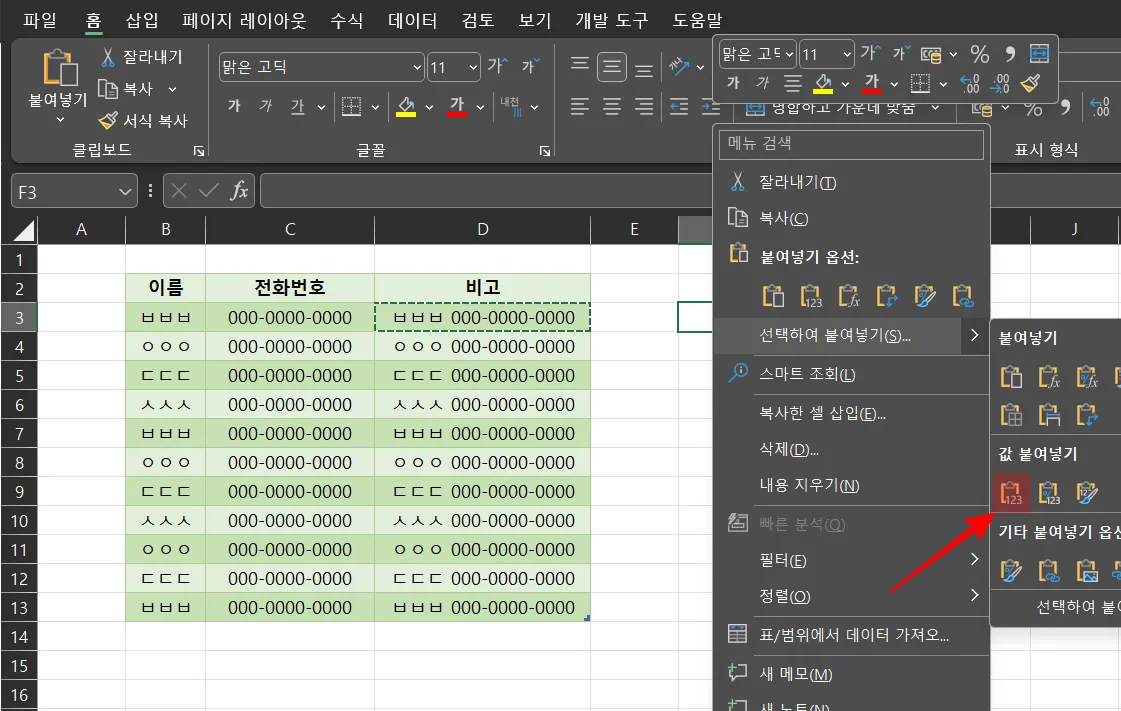Center align text using the mini toolbar
This screenshot has width=1121, height=711.
tap(792, 84)
